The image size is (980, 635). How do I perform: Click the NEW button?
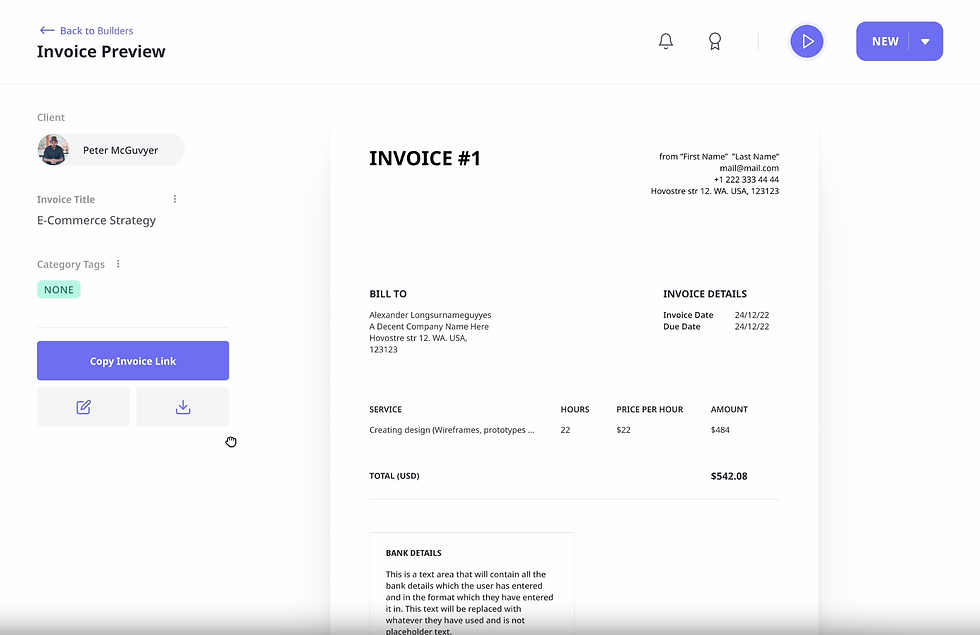click(885, 41)
